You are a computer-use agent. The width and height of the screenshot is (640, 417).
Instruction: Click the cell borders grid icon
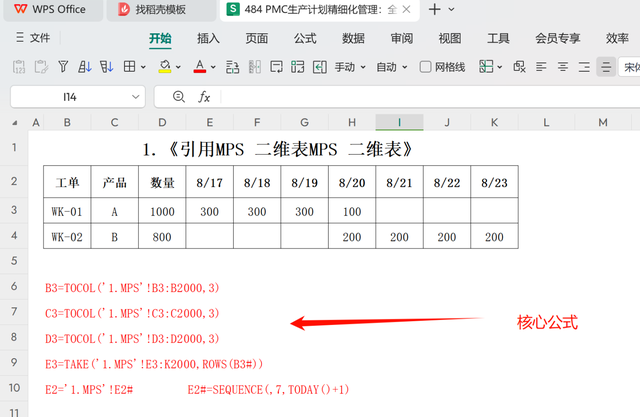(129, 67)
